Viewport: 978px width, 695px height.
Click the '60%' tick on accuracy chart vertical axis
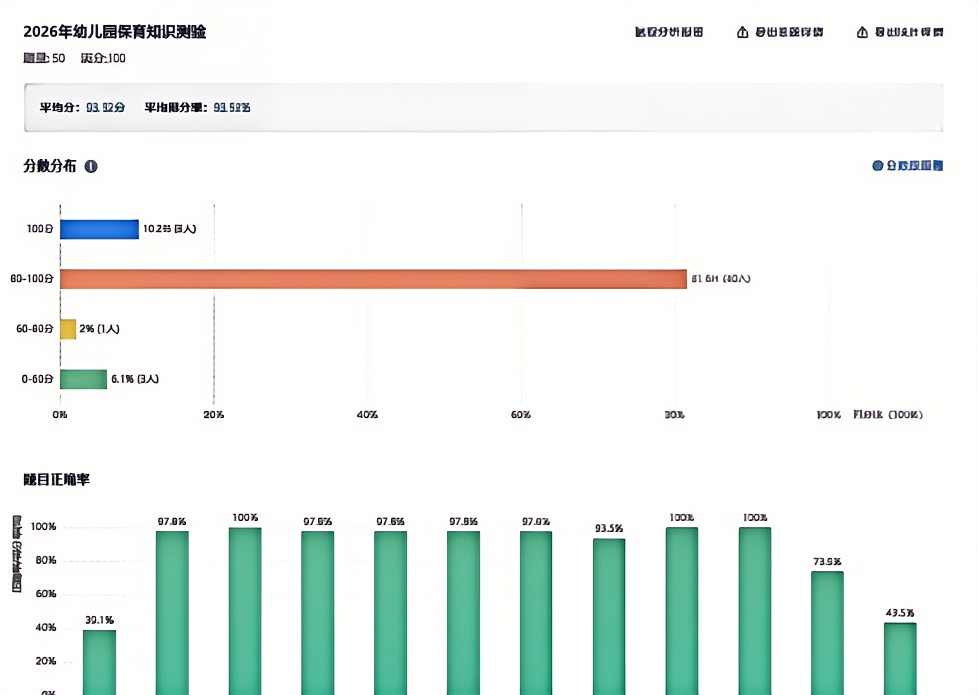click(x=46, y=594)
